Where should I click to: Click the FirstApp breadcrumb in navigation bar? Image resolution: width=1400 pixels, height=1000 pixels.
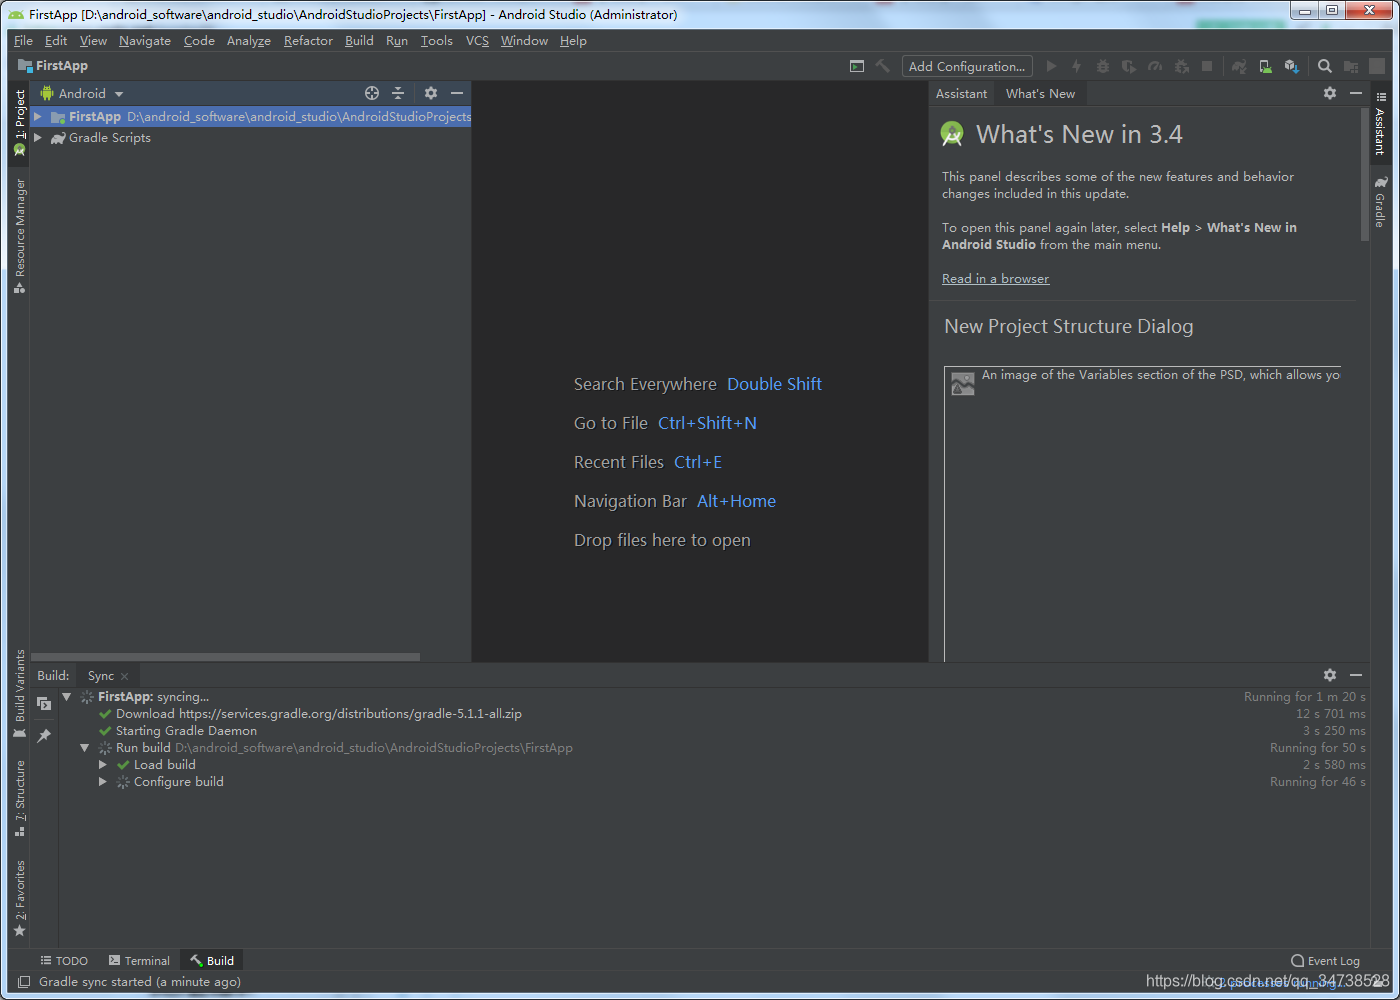(53, 66)
